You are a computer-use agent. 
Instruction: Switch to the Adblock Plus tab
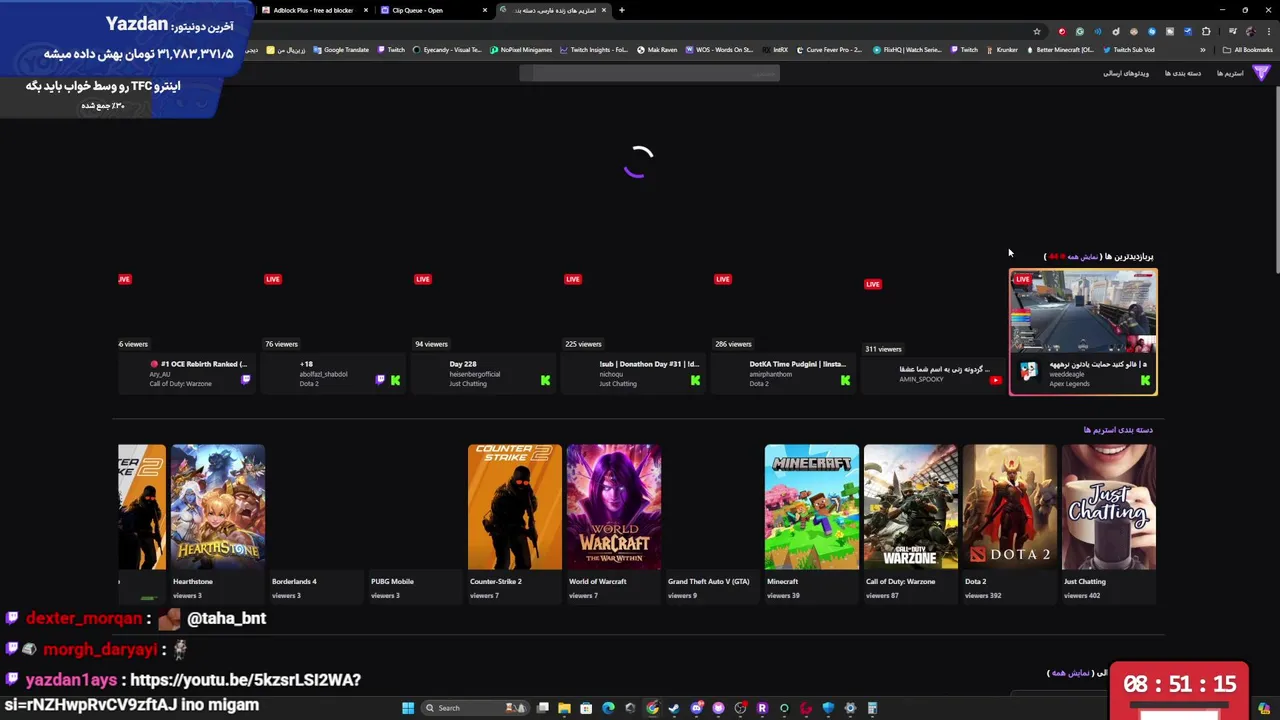click(314, 10)
